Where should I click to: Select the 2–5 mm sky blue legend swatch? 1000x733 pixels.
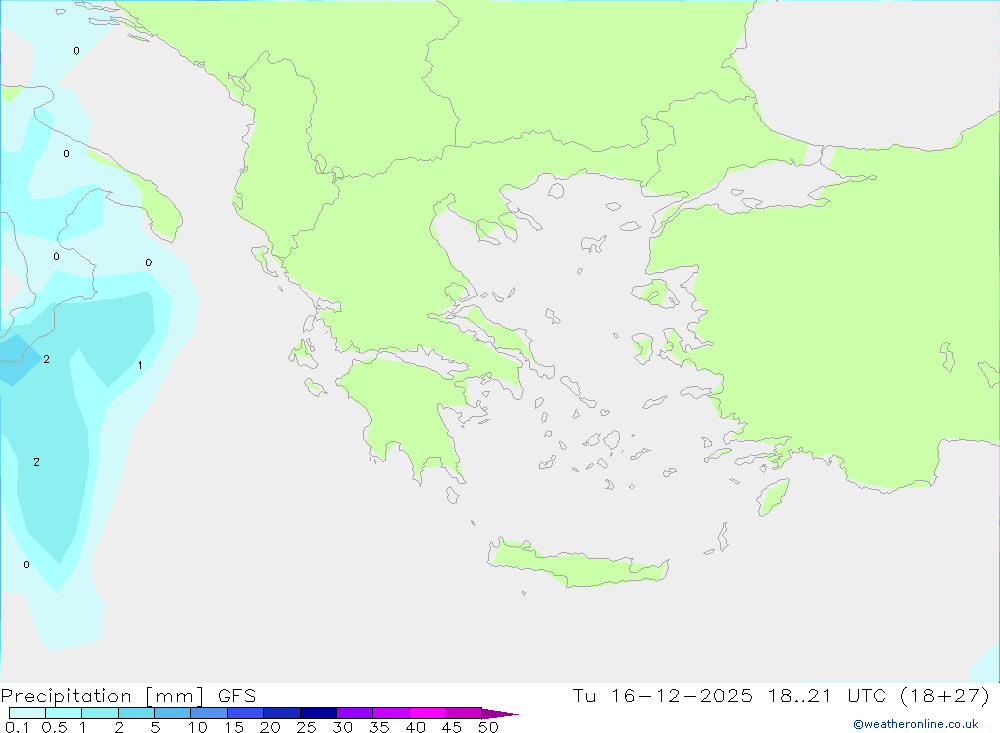[x=136, y=713]
